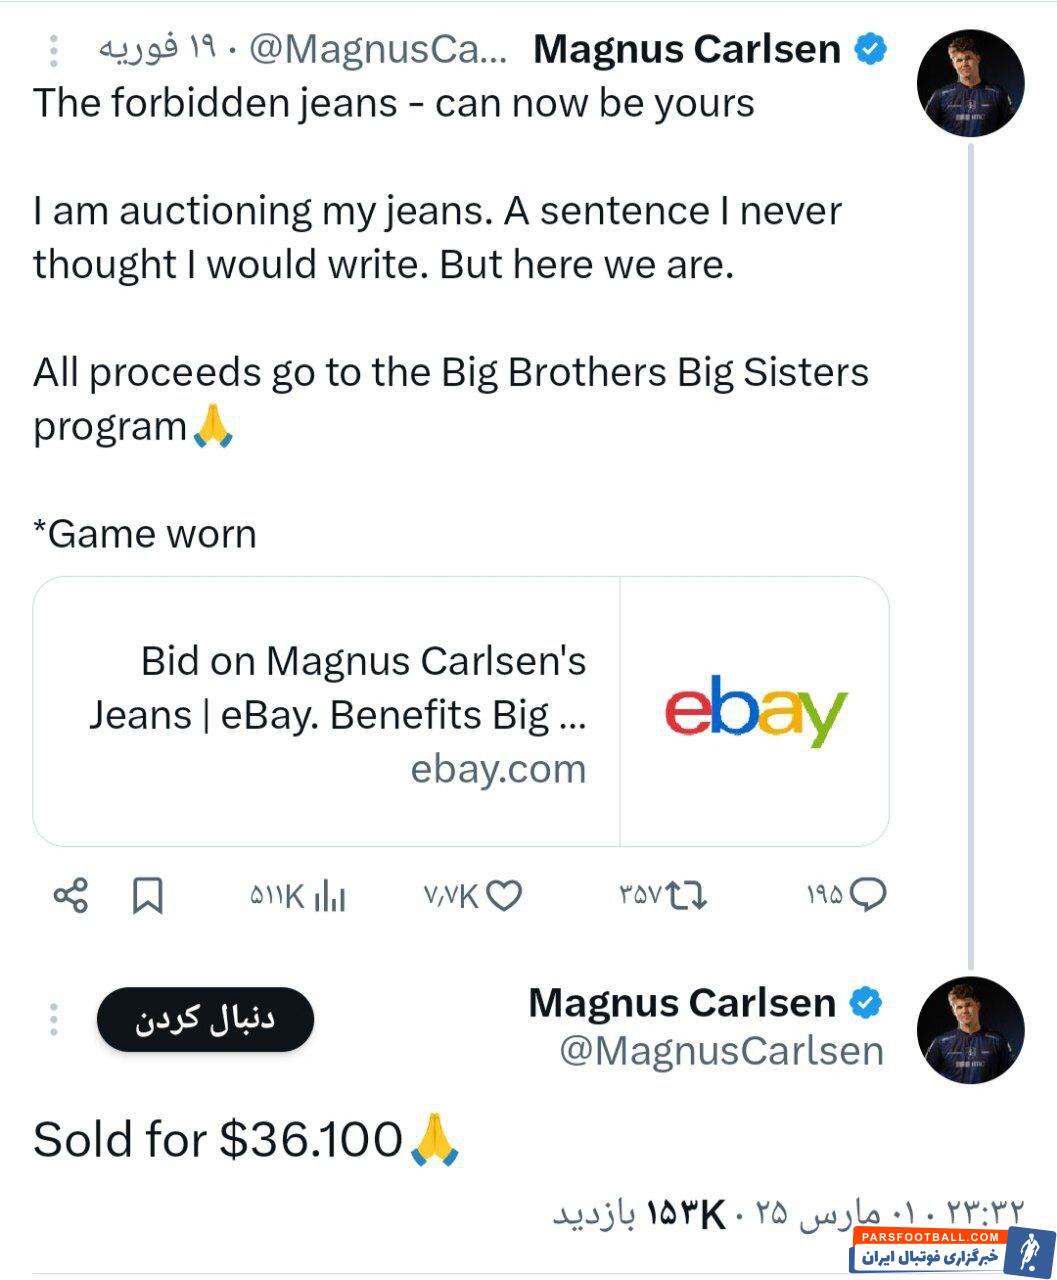Bookmark the jeans auction tweet

coord(148,895)
